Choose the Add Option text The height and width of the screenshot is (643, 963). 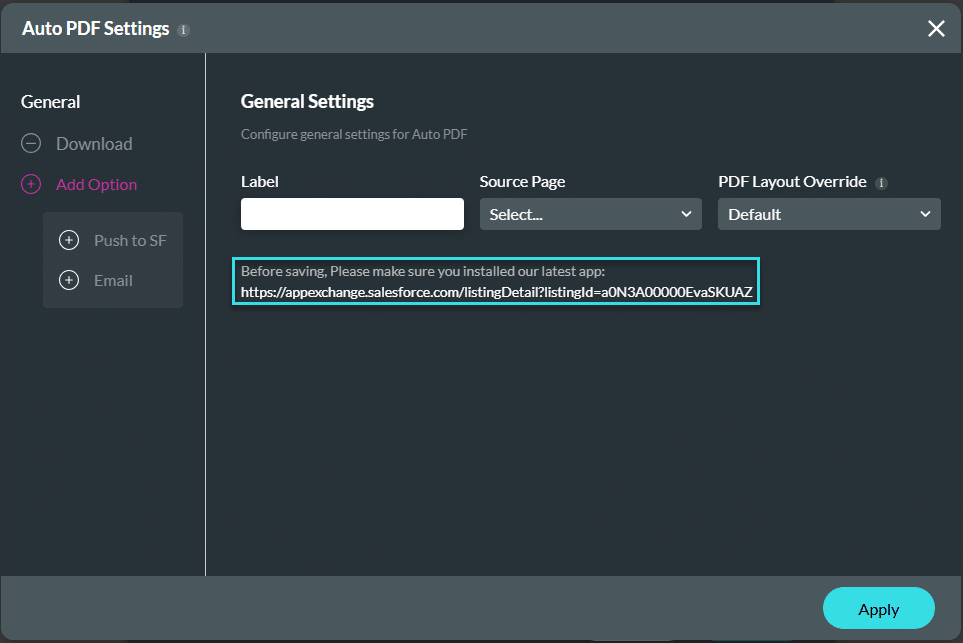pyautogui.click(x=97, y=184)
